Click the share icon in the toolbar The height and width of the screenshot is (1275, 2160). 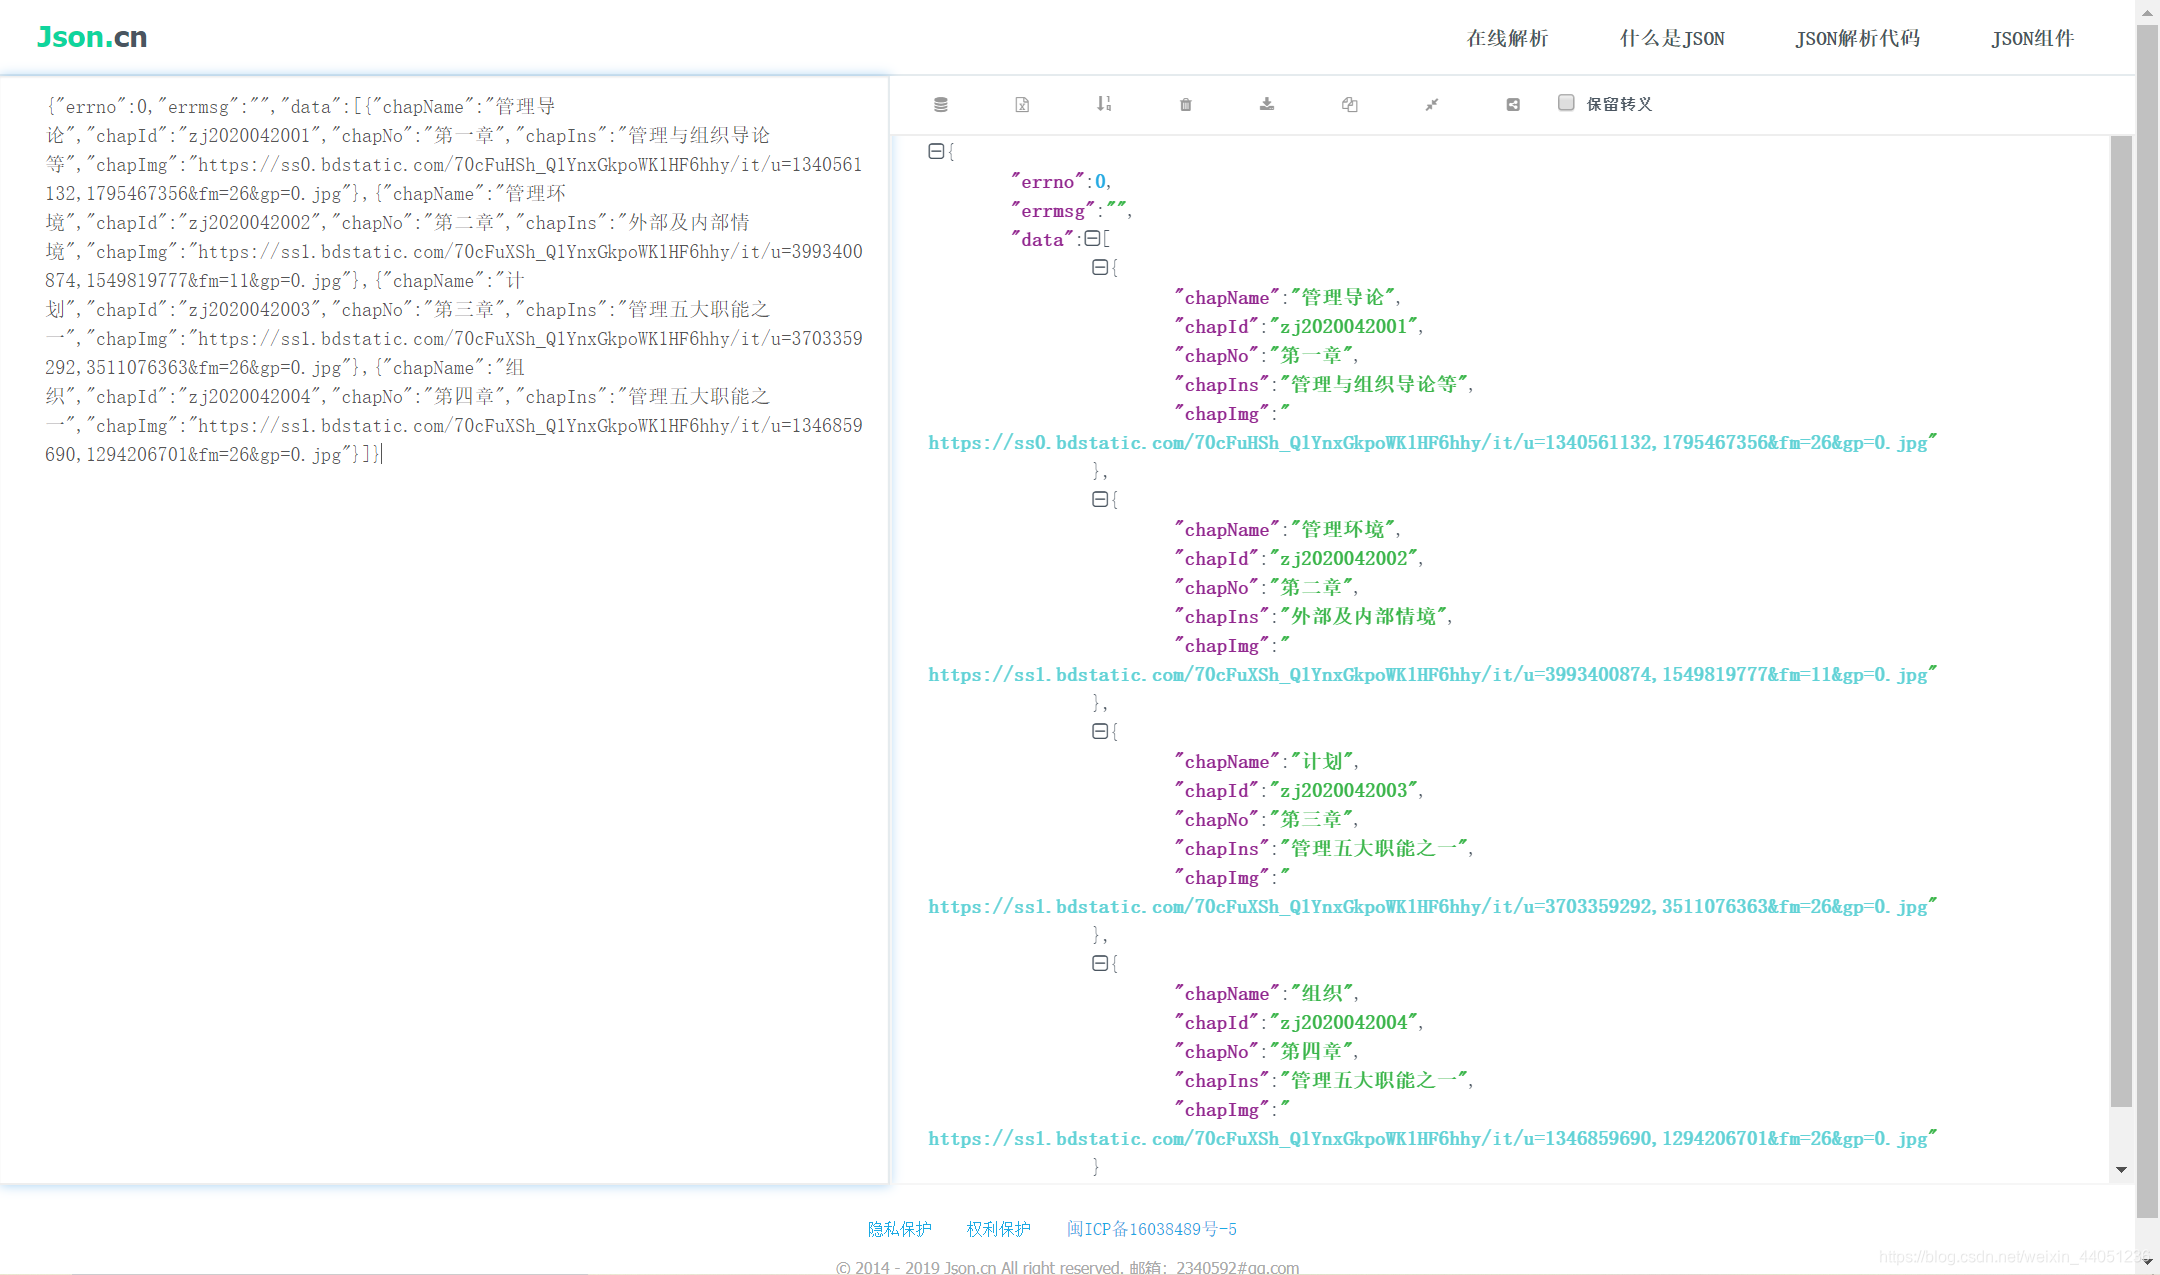click(x=1513, y=104)
